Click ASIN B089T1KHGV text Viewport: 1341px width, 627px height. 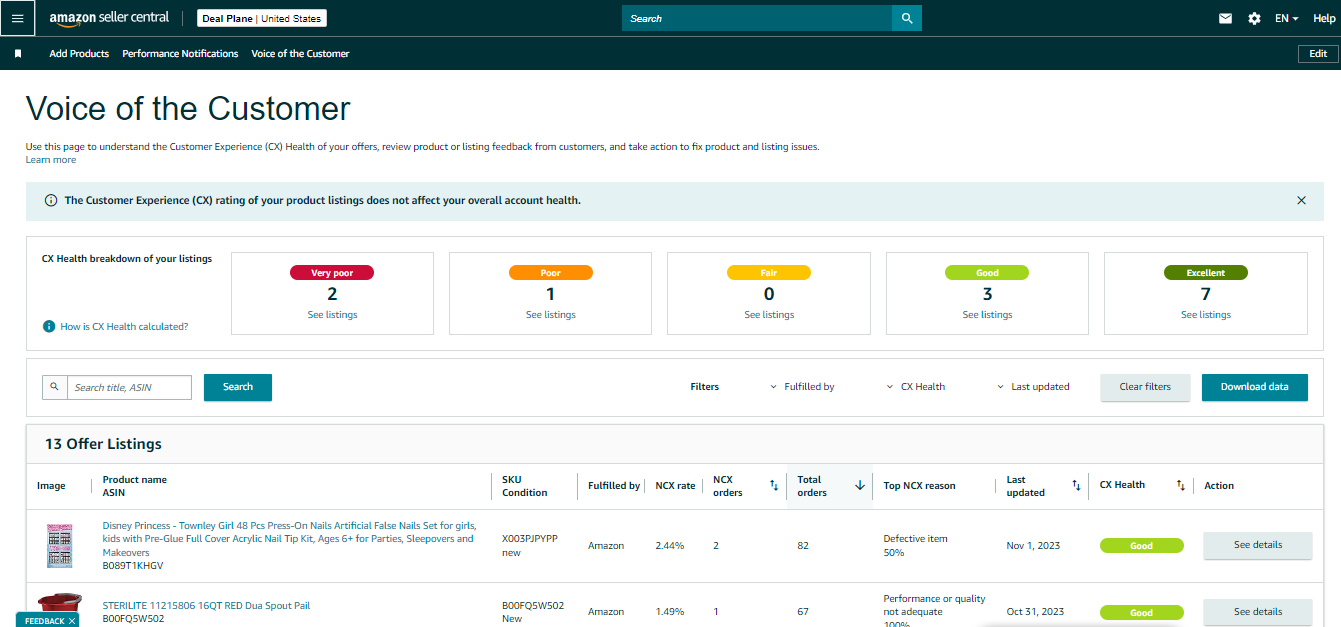tap(133, 566)
